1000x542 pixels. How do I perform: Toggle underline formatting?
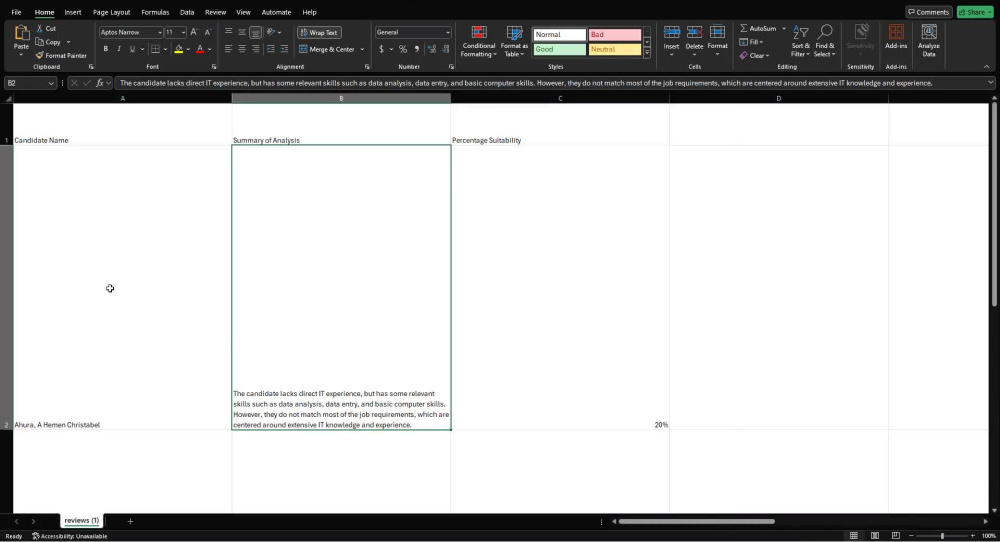point(132,49)
